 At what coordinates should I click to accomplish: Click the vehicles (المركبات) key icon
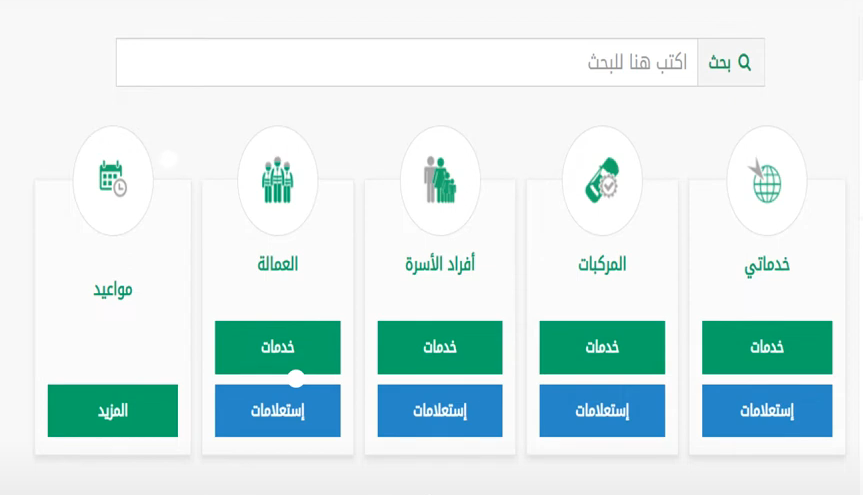pos(602,181)
